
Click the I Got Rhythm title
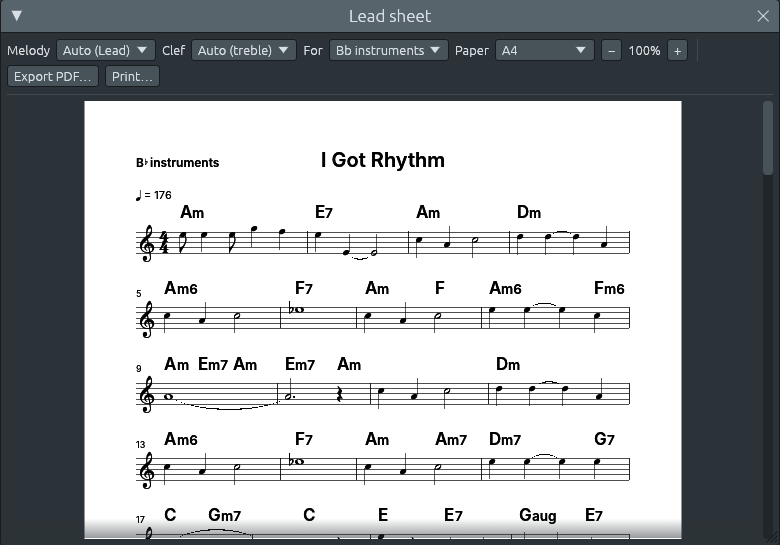click(x=383, y=160)
